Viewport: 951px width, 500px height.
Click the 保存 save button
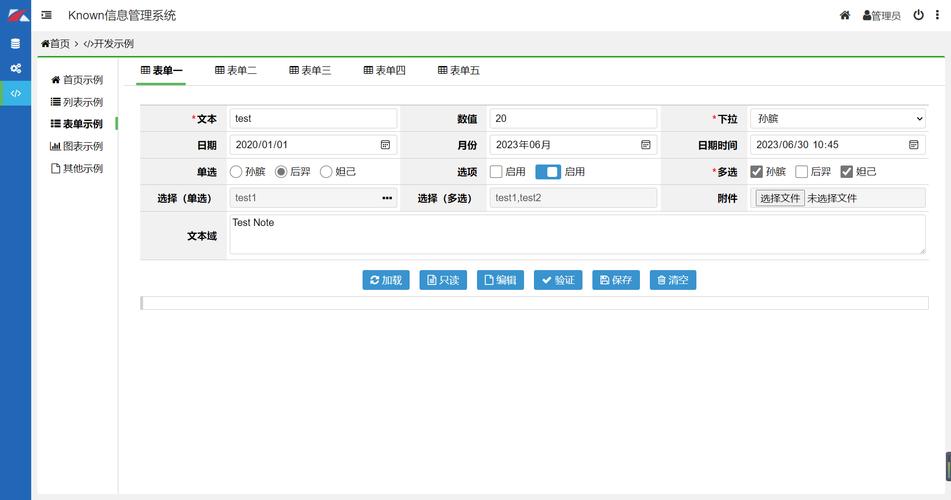[616, 280]
